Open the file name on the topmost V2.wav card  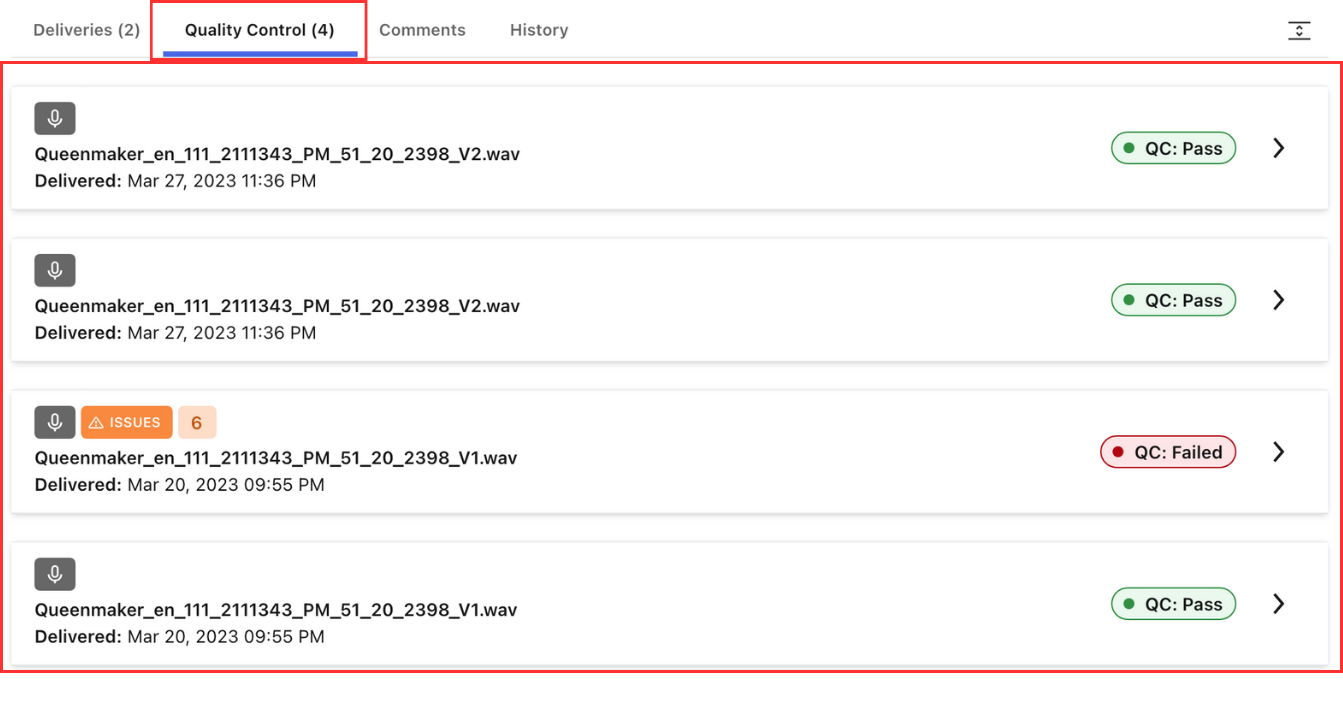[277, 154]
